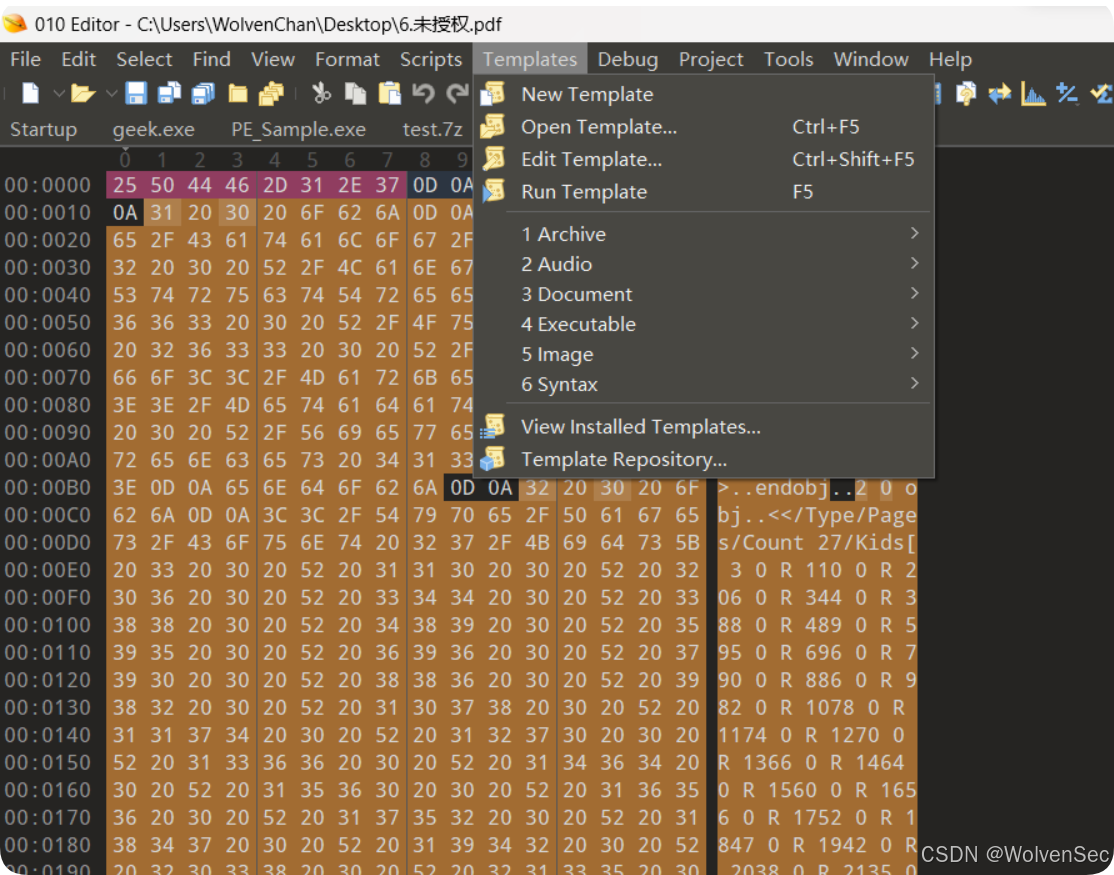Click Run Template menu entry
This screenshot has width=1114, height=875.
pos(703,192)
